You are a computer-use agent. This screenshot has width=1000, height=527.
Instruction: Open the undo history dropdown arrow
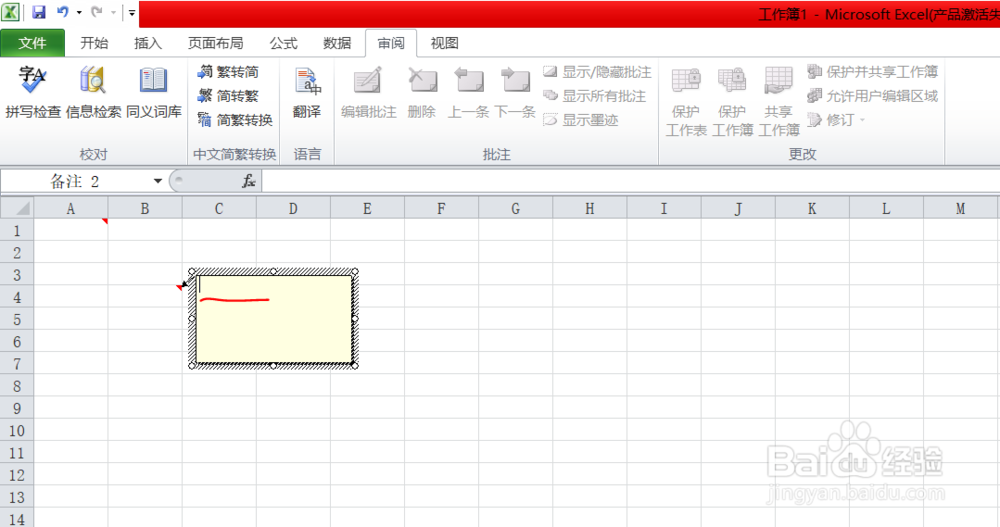click(x=79, y=12)
